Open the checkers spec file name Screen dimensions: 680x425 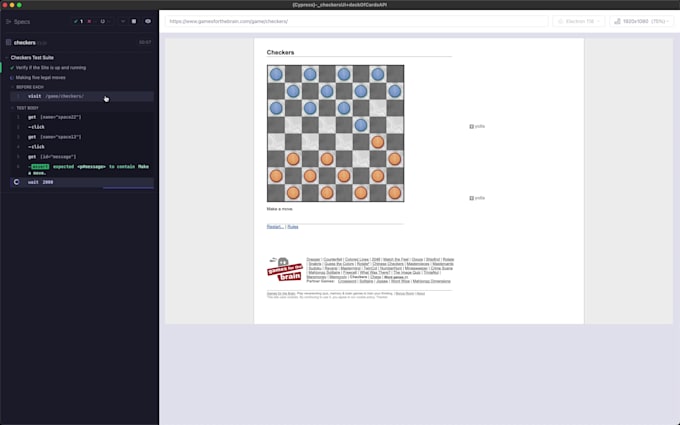[x=25, y=42]
